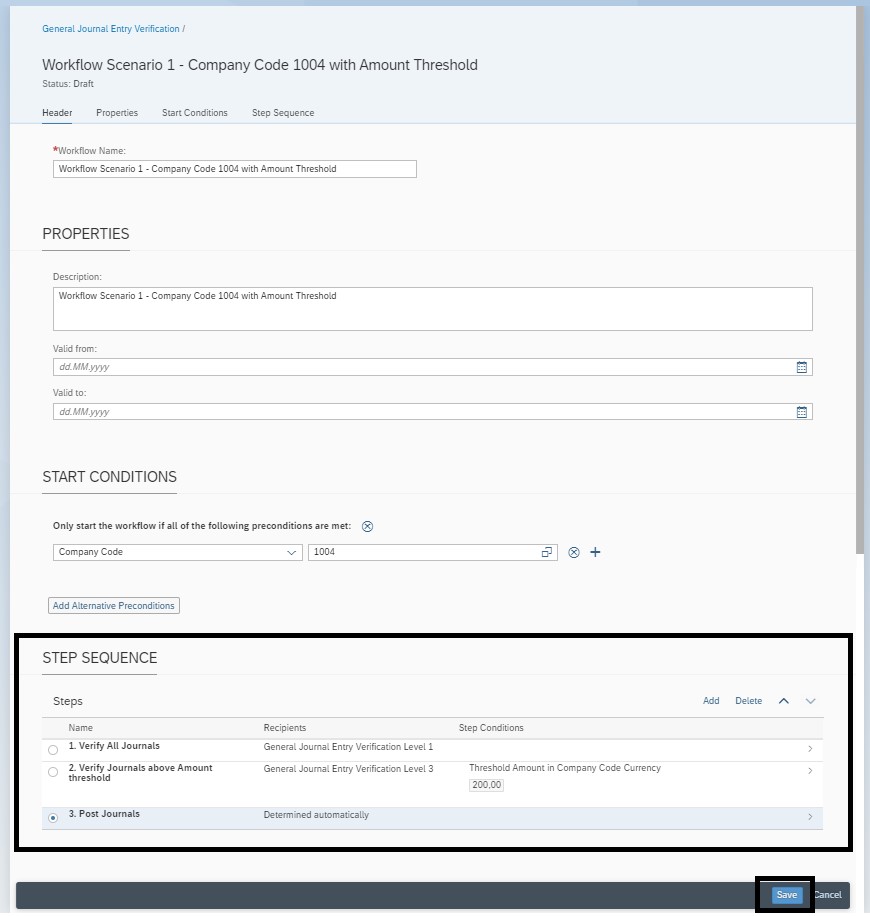Switch to the Step Sequence tab
Screen dimensions: 870x916
point(283,113)
